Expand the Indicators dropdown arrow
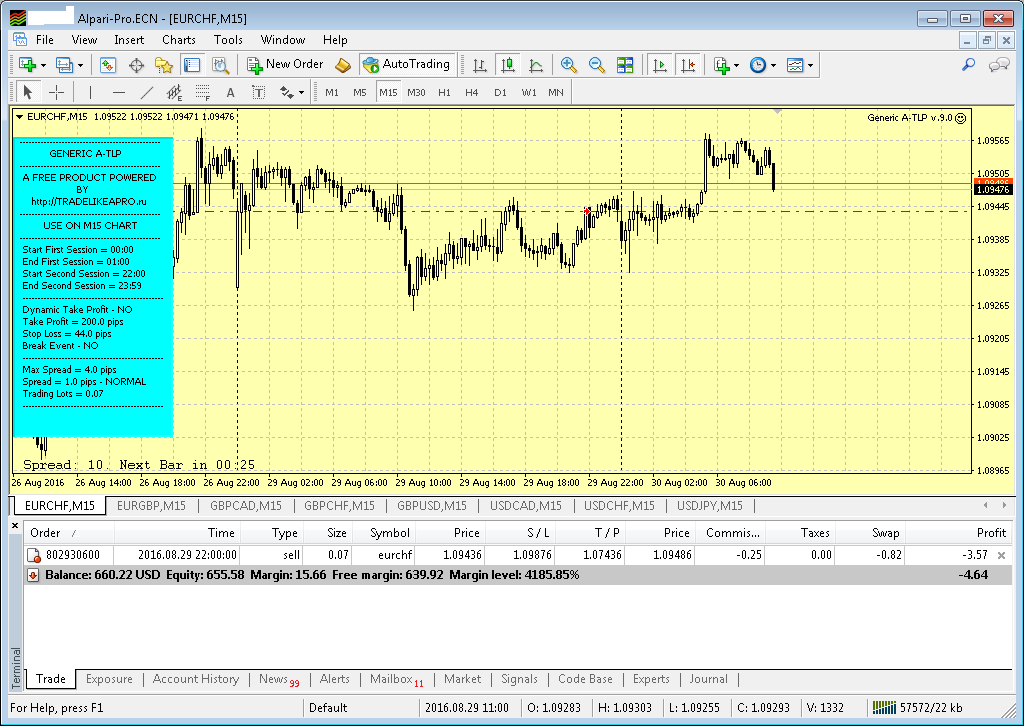 pos(737,65)
